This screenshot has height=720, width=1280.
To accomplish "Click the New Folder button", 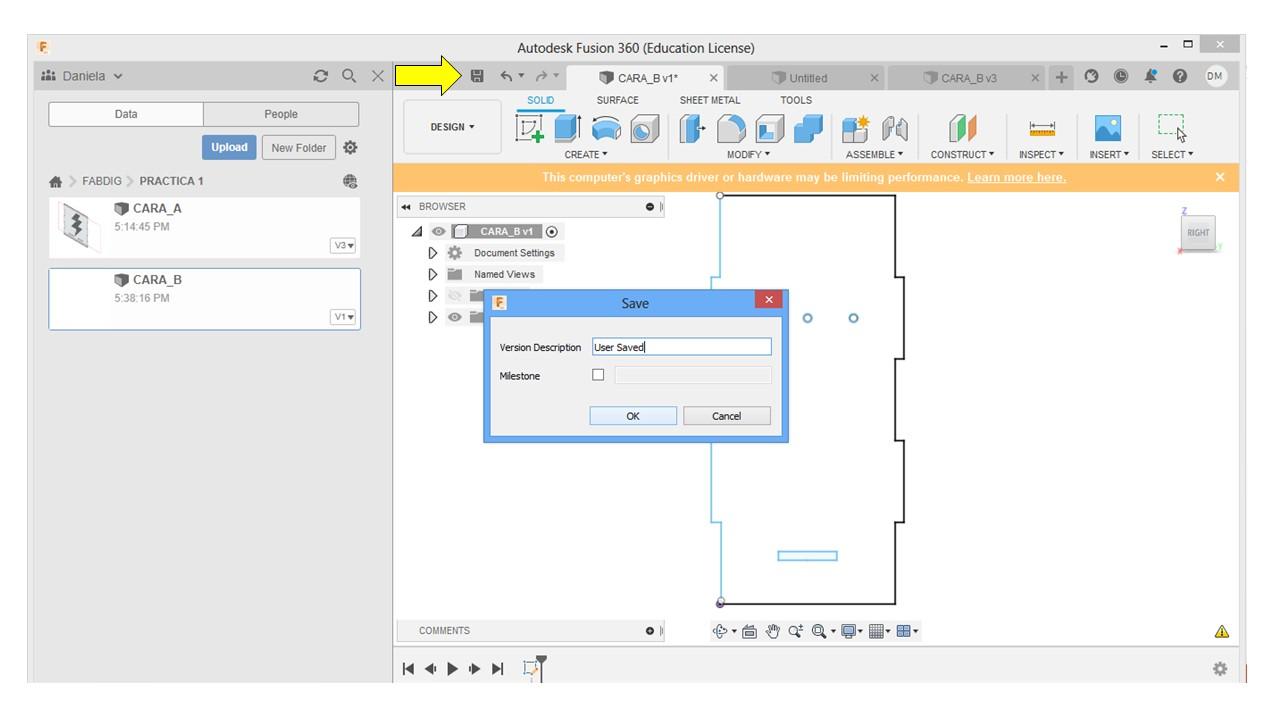I will 299,147.
